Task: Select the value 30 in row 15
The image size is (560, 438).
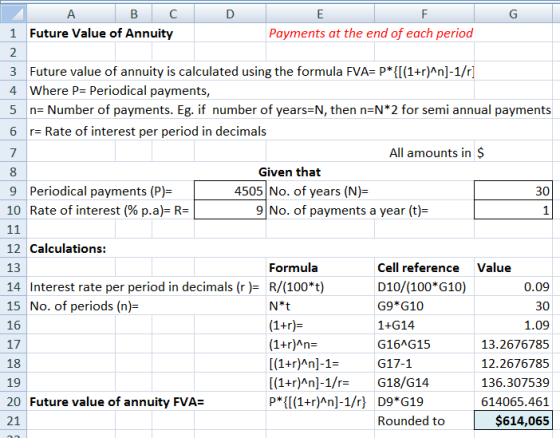Action: tap(513, 306)
